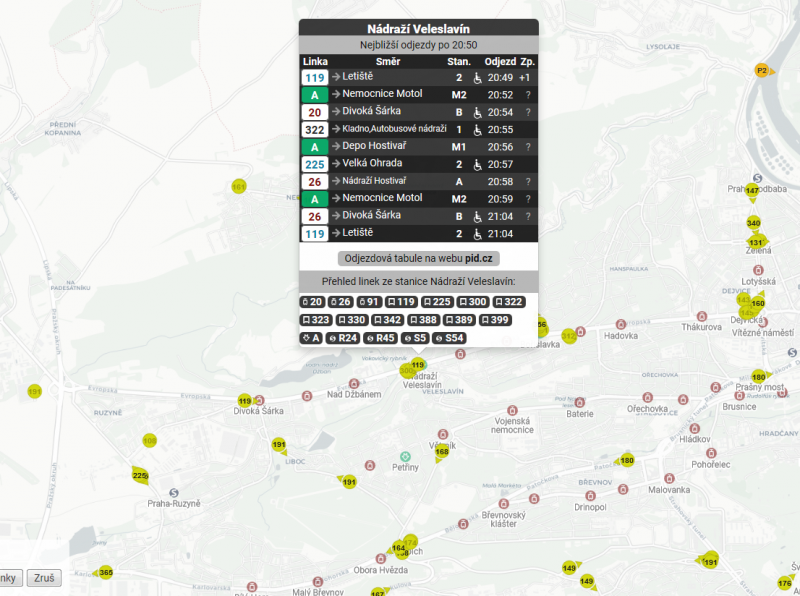Open bus line 323 badge
Screen dimensions: 800x596
316,320
